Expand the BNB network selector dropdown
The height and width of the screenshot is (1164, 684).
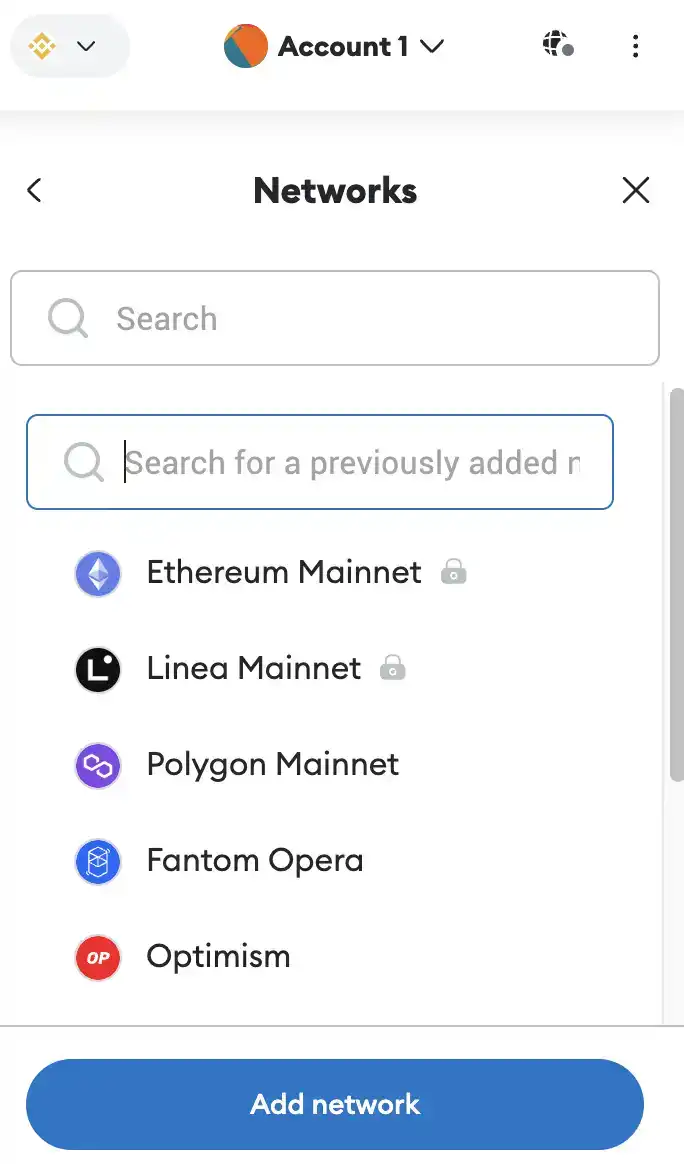69,46
